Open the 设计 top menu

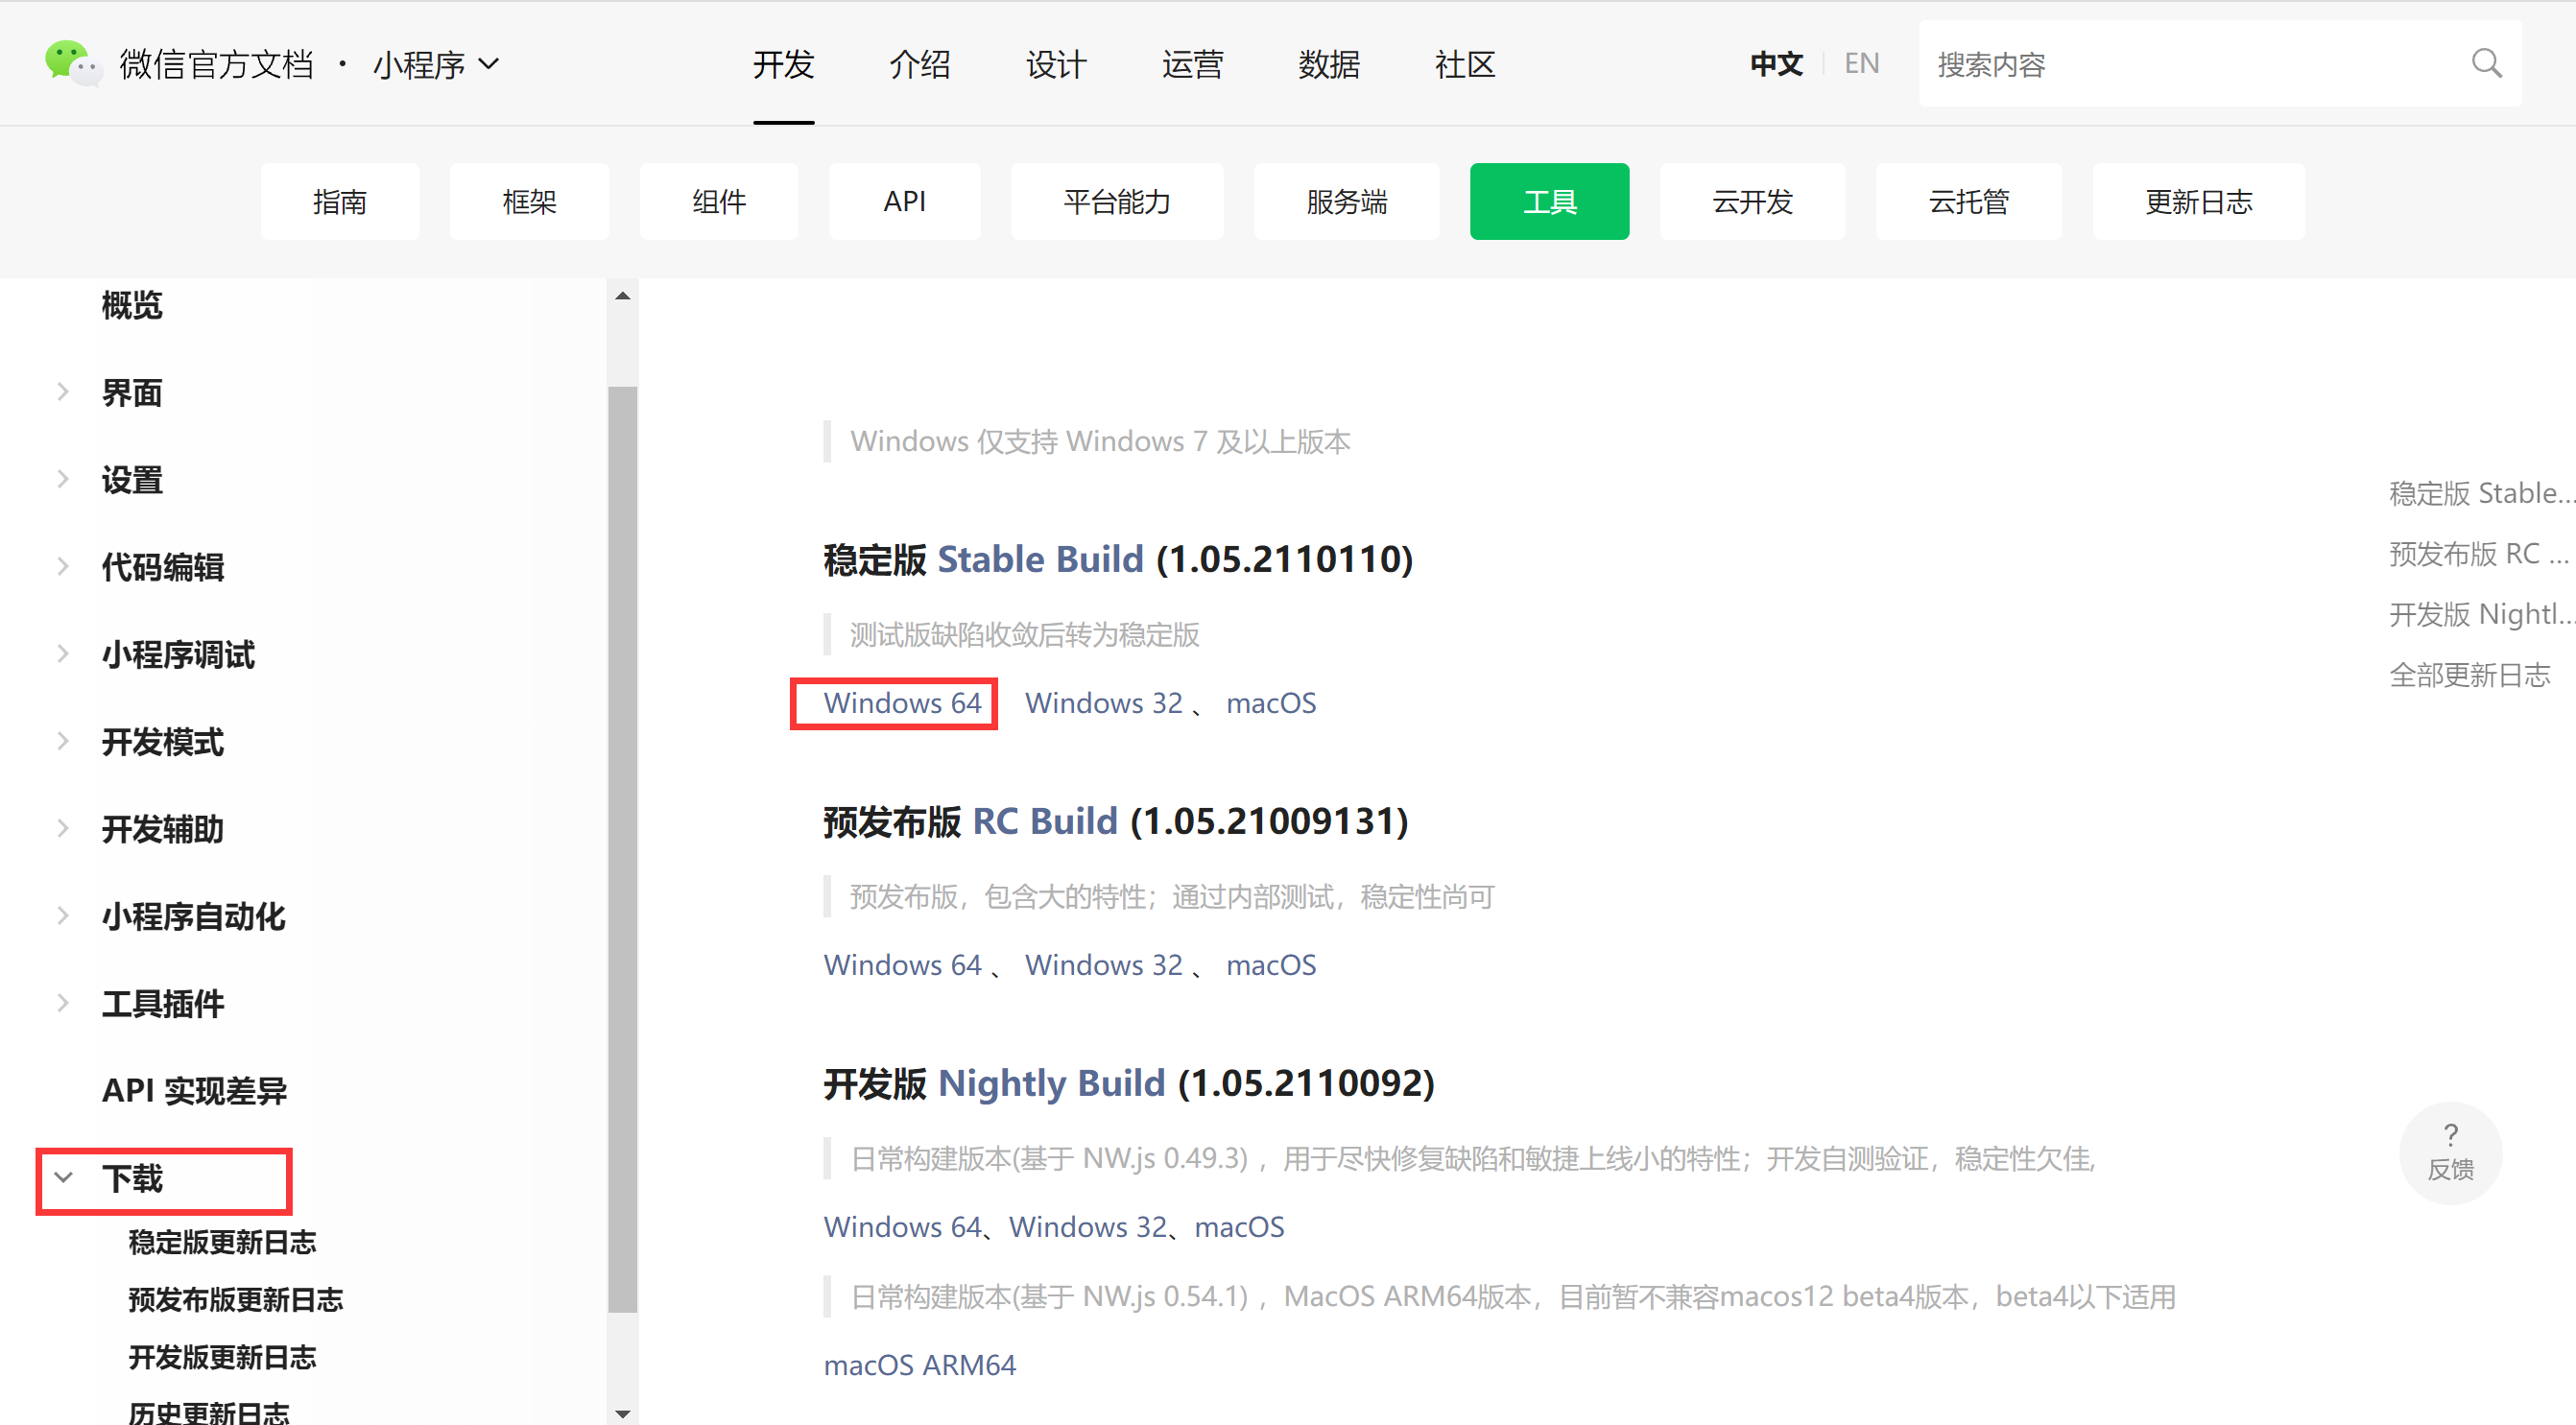click(1055, 65)
